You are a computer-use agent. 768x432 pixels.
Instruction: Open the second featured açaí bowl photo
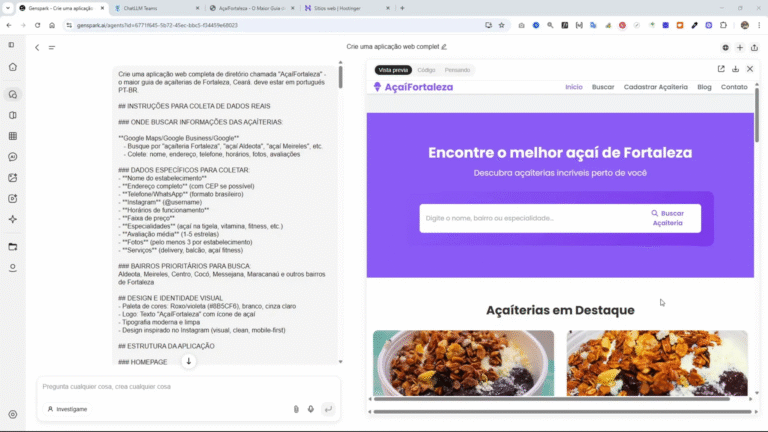[x=657, y=363]
